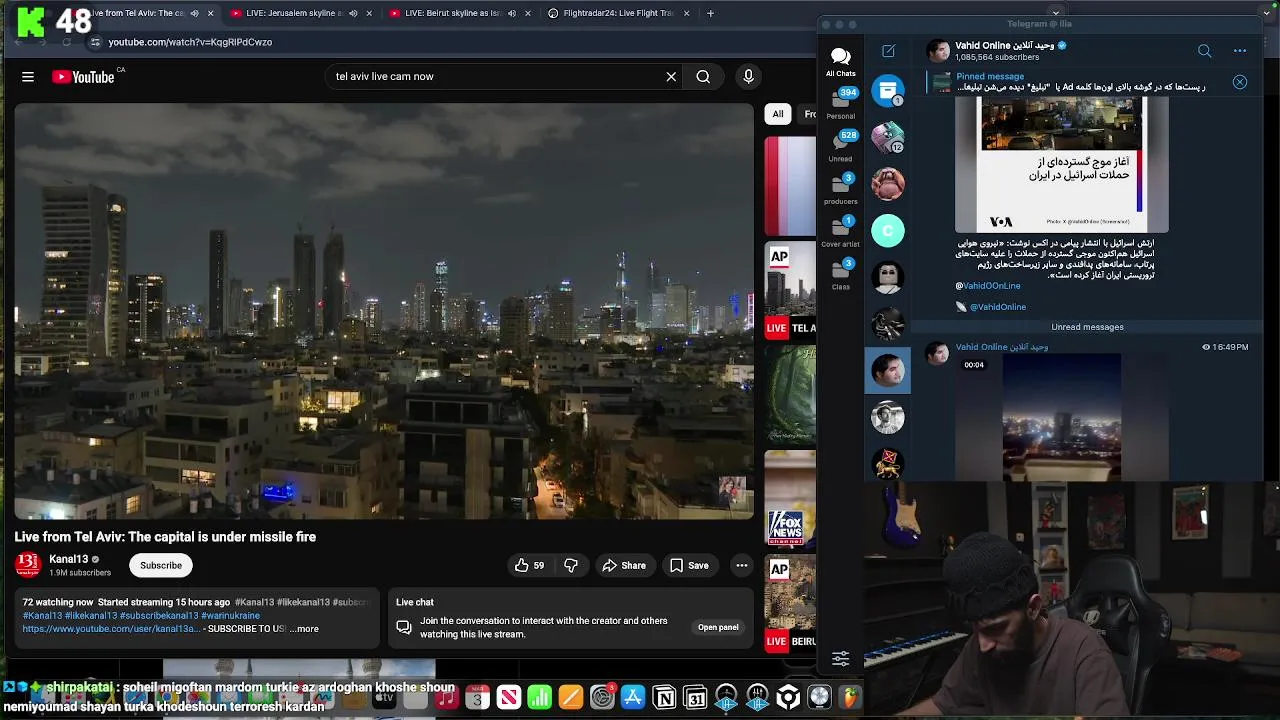Expand video description with ...more
The width and height of the screenshot is (1280, 720).
(304, 629)
